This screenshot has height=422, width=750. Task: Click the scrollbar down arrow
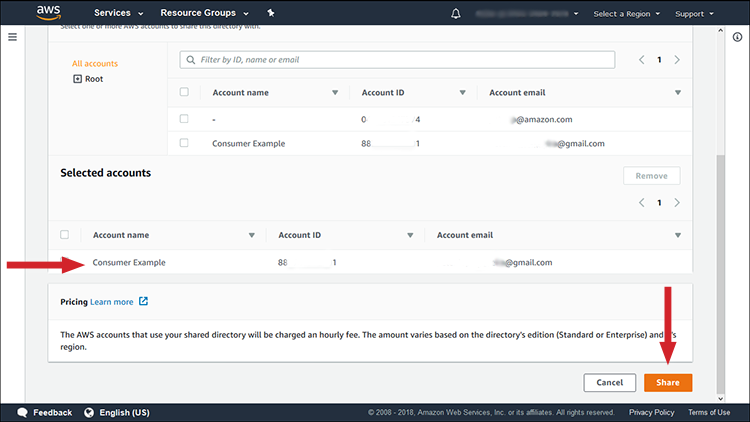click(720, 398)
